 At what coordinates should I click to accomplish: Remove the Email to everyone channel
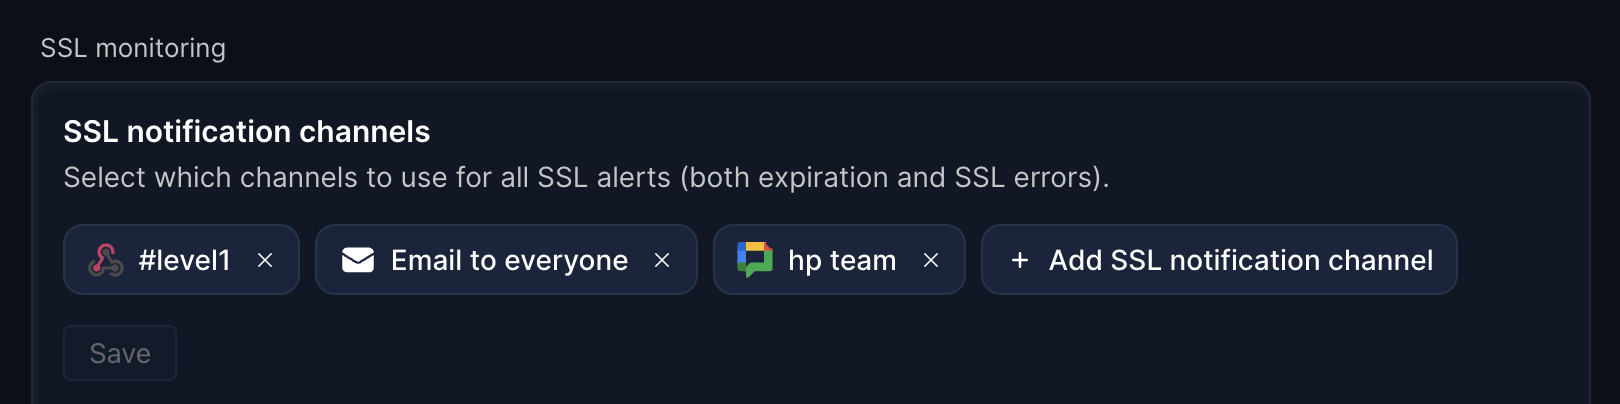point(662,260)
